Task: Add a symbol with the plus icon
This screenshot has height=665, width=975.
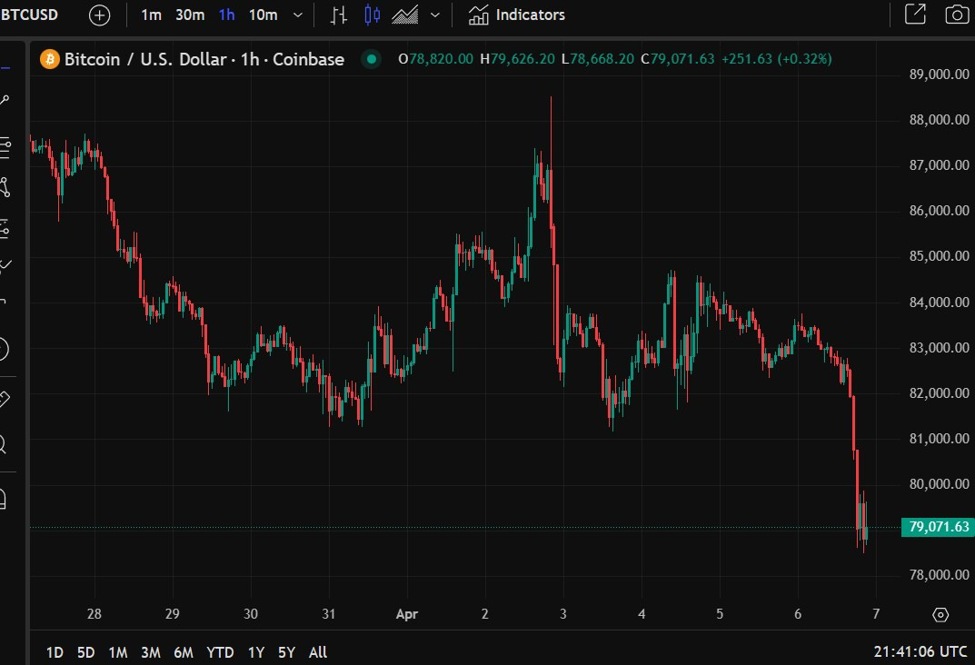Action: 99,15
